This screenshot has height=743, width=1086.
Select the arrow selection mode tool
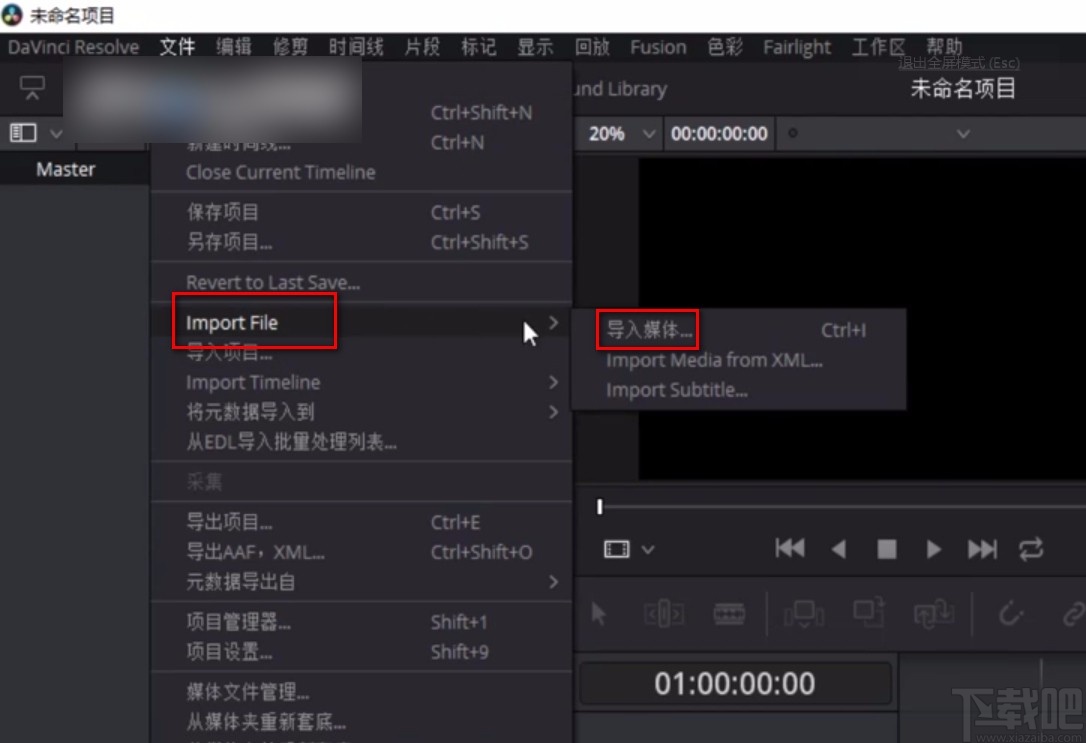pos(598,615)
